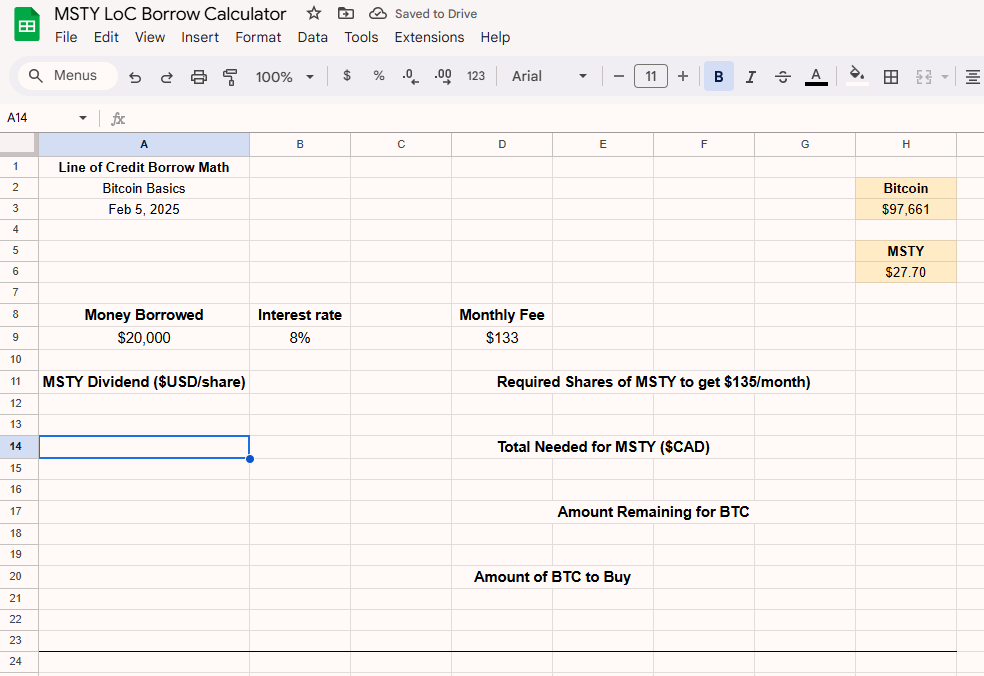The height and width of the screenshot is (676, 984).
Task: Select the $133 monthly fee cell
Action: point(502,338)
